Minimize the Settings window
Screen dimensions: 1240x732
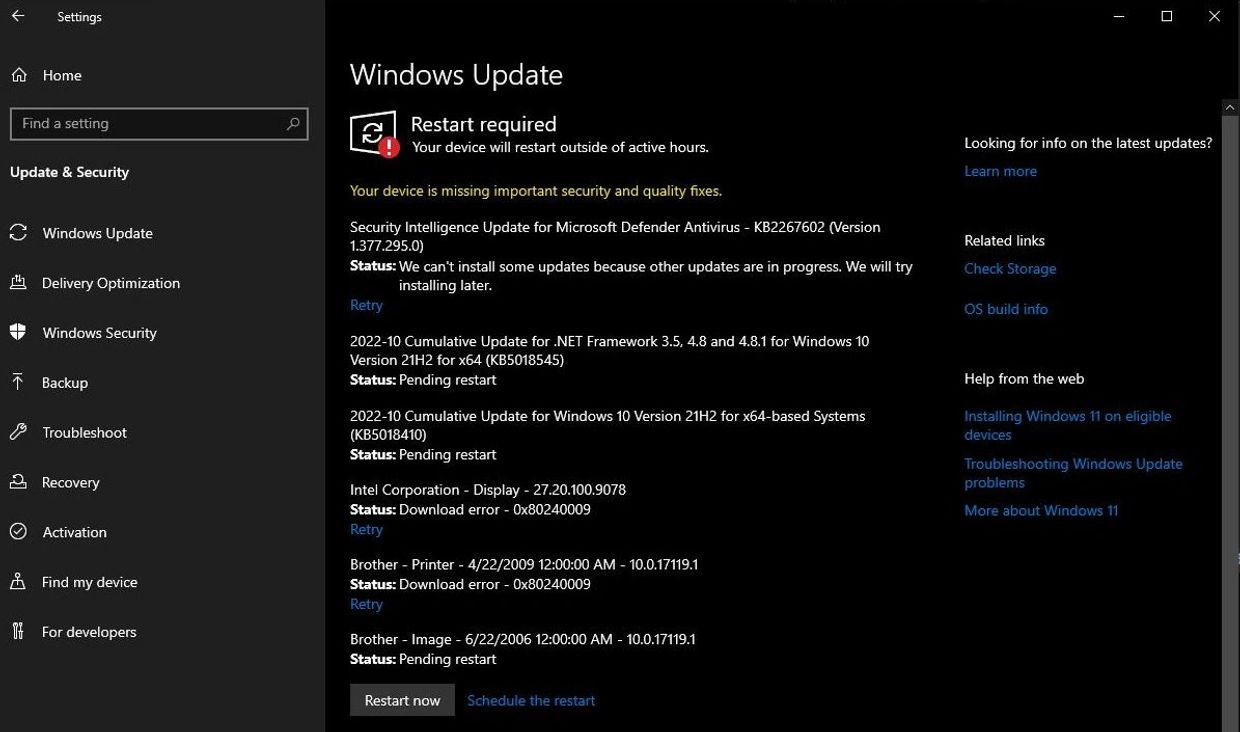(x=1119, y=17)
